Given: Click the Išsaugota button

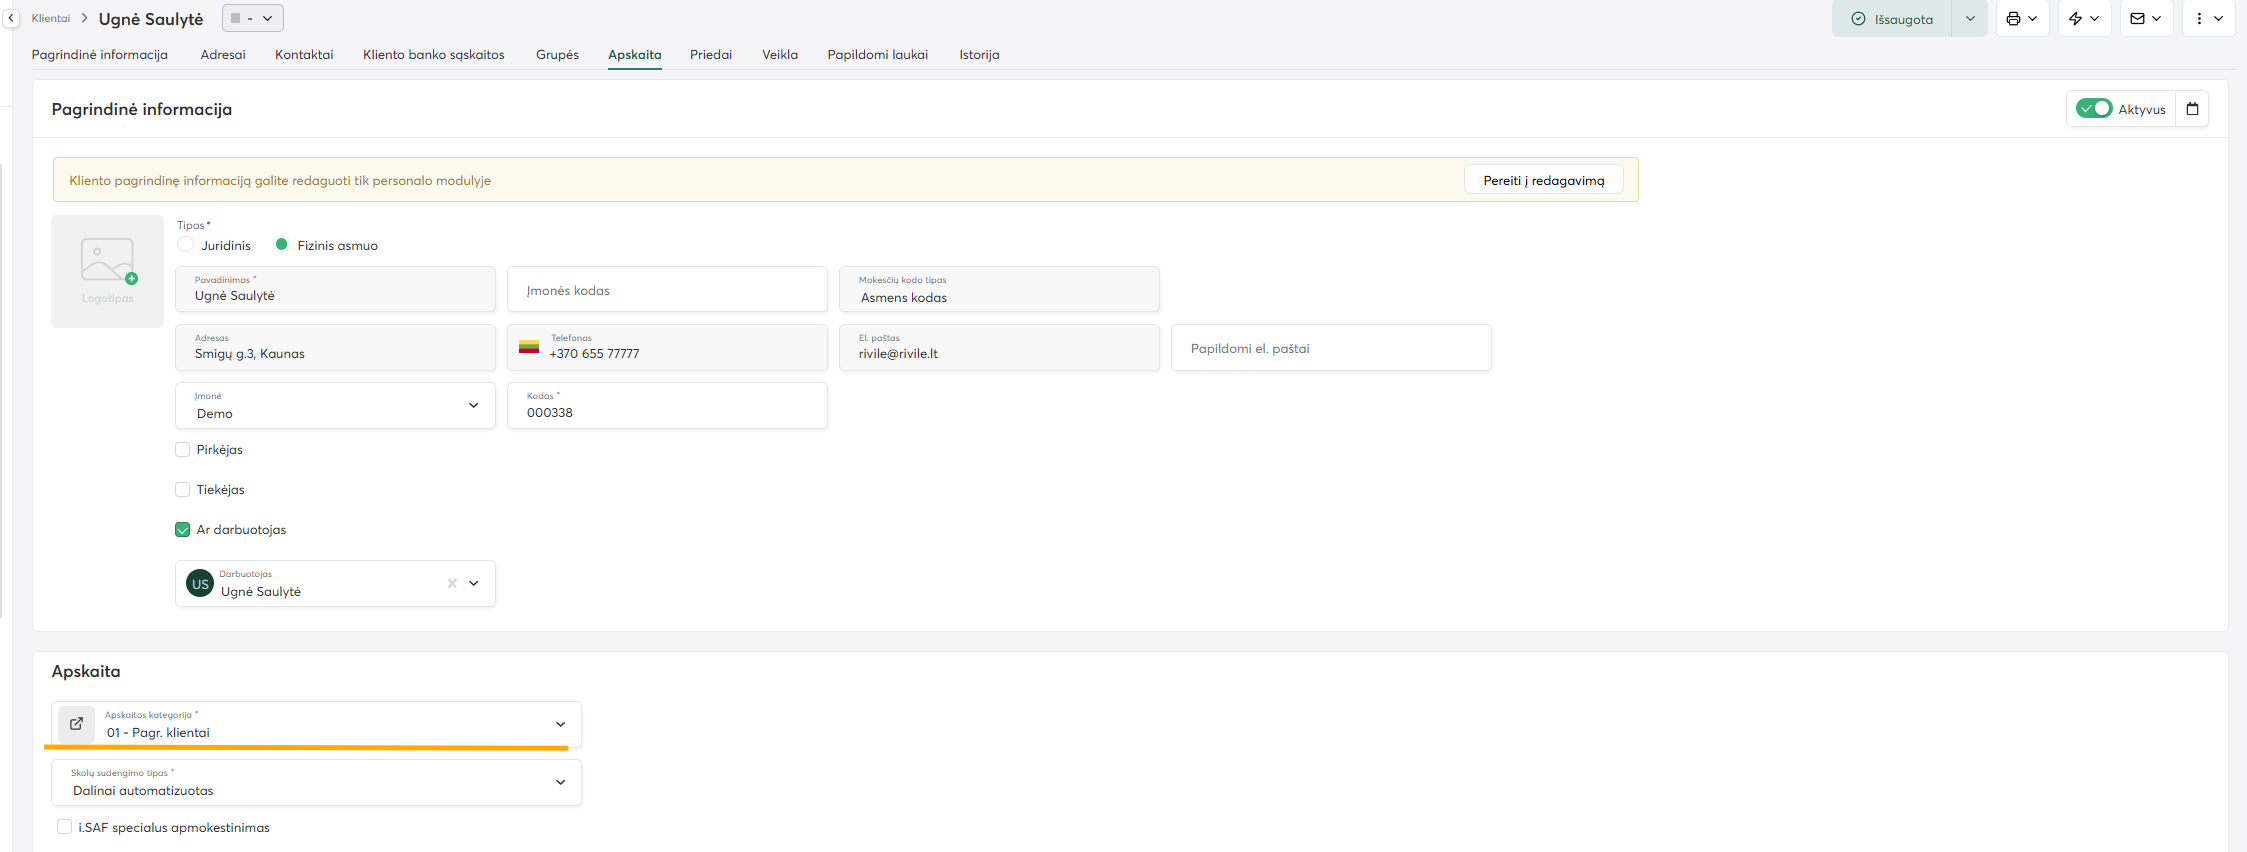Looking at the screenshot, I should pyautogui.click(x=1892, y=19).
